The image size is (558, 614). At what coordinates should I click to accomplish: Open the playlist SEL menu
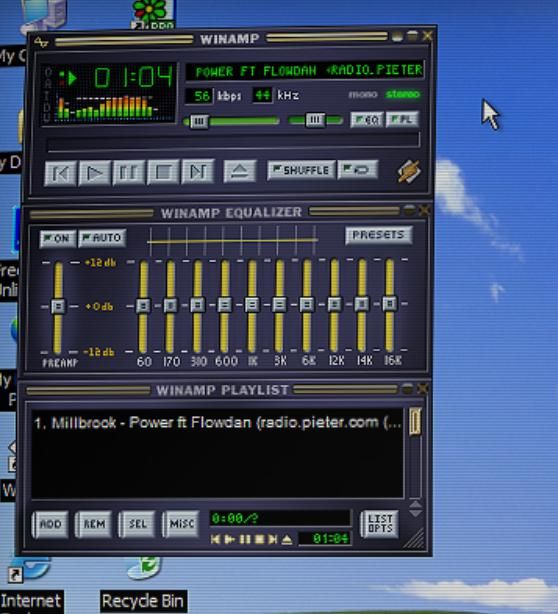click(137, 523)
